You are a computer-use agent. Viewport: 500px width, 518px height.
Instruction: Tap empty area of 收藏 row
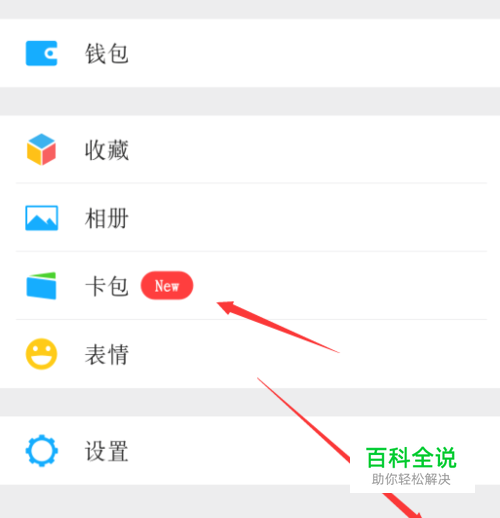[x=300, y=149]
